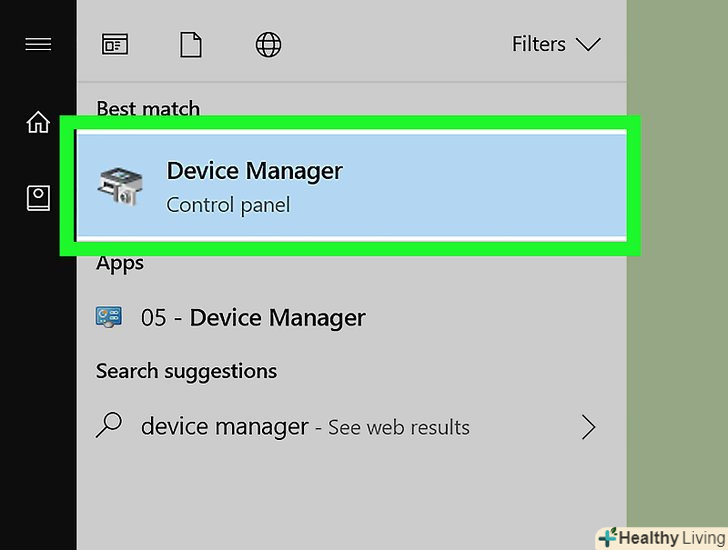
Task: Click the "Control panel" subtitle text
Action: 228,205
